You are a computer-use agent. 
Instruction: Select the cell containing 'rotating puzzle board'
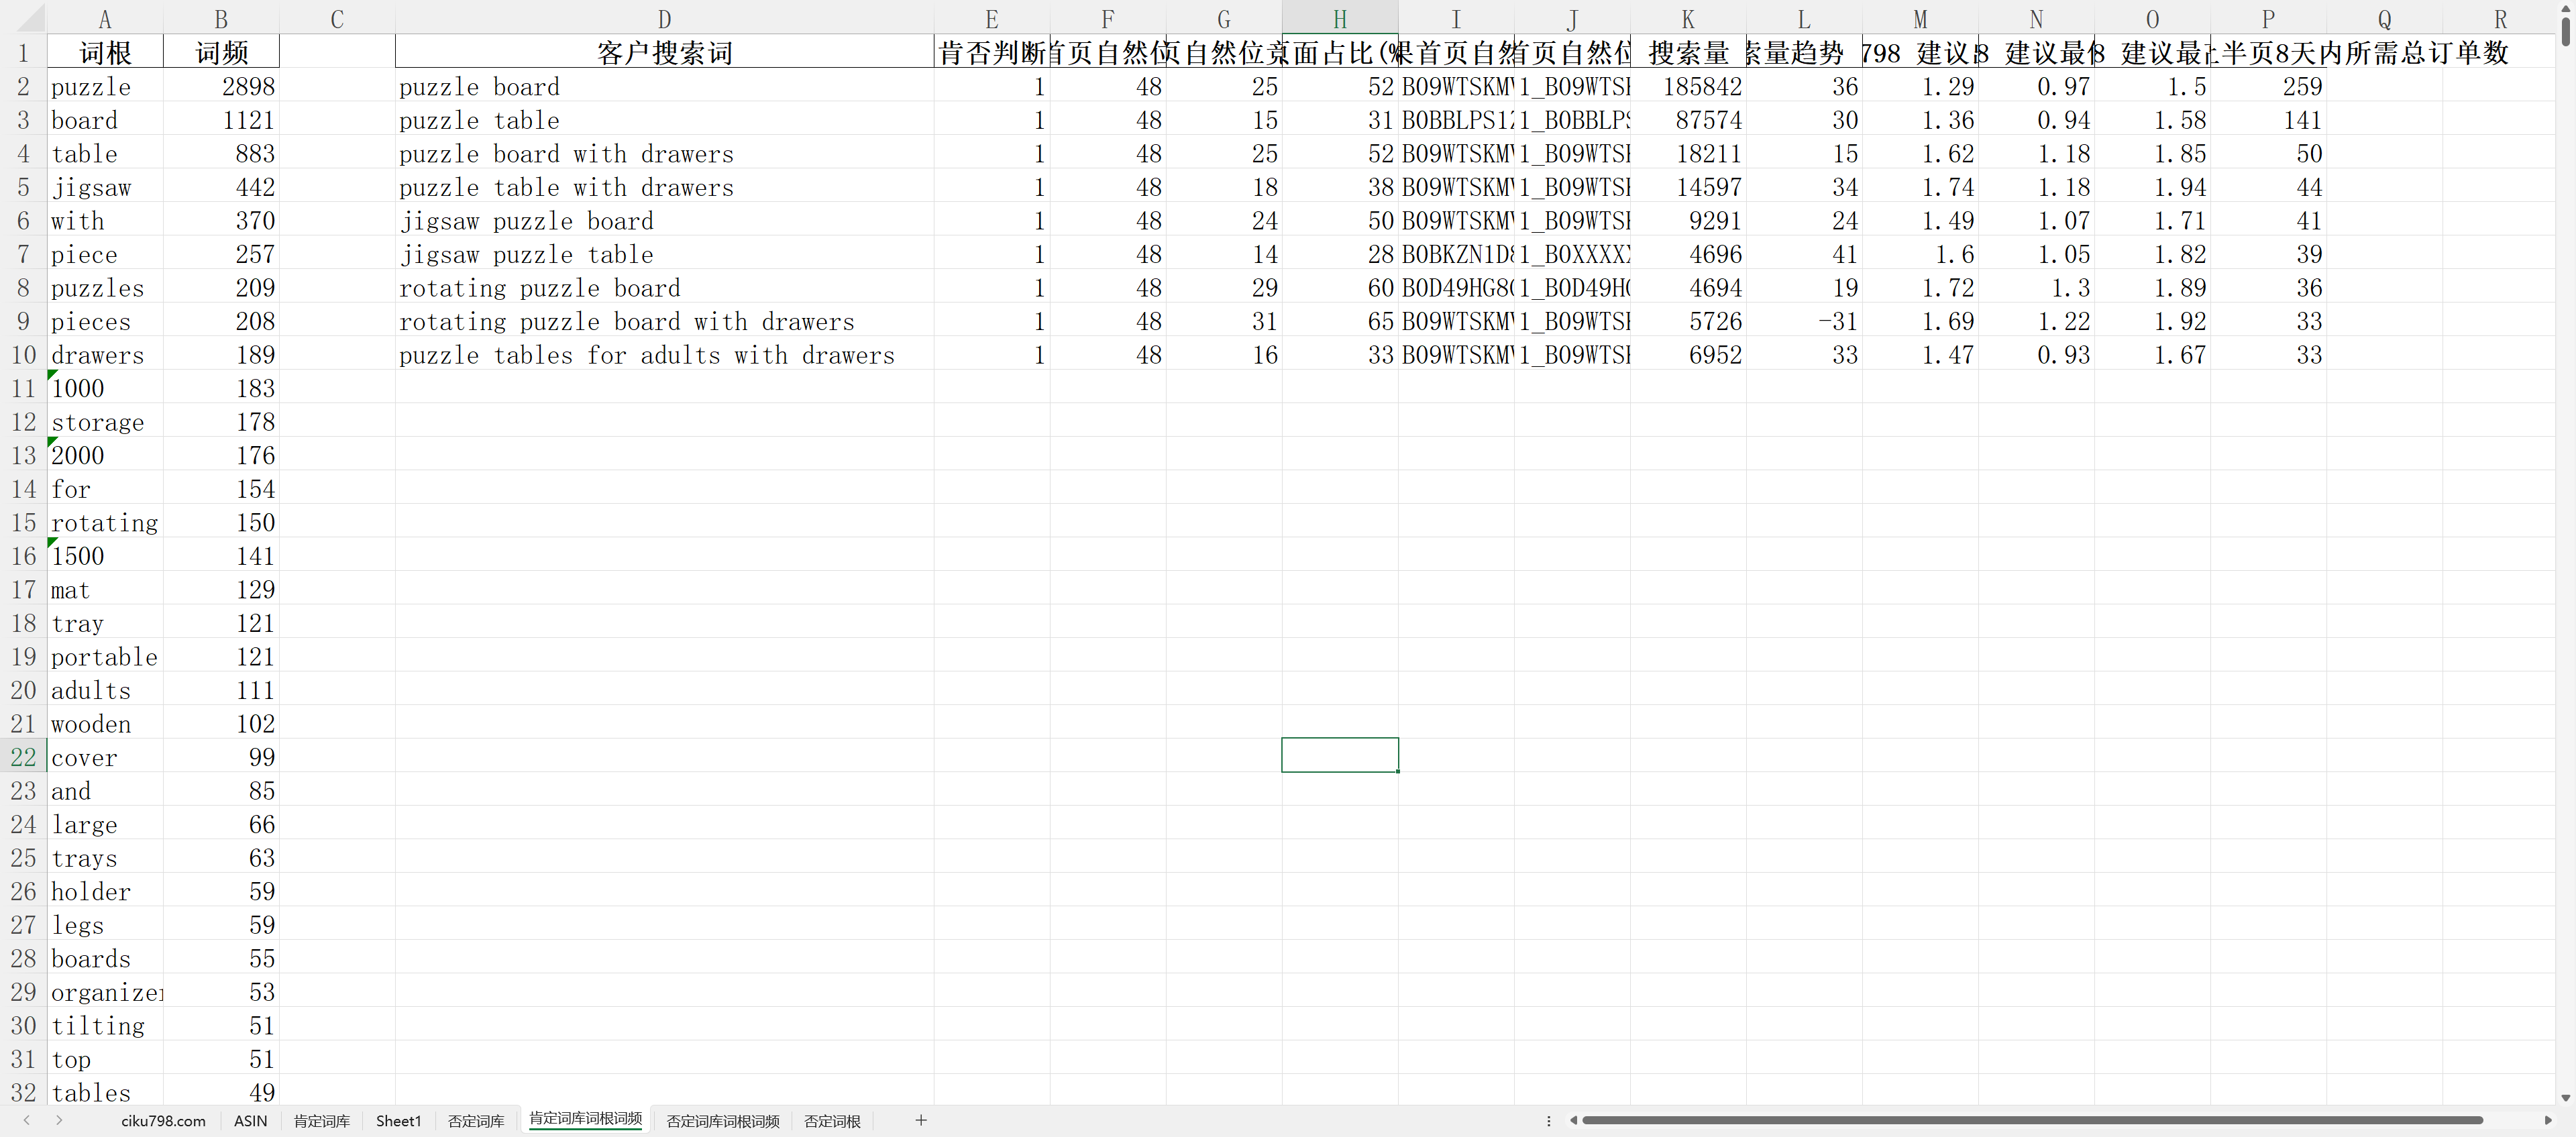(540, 288)
